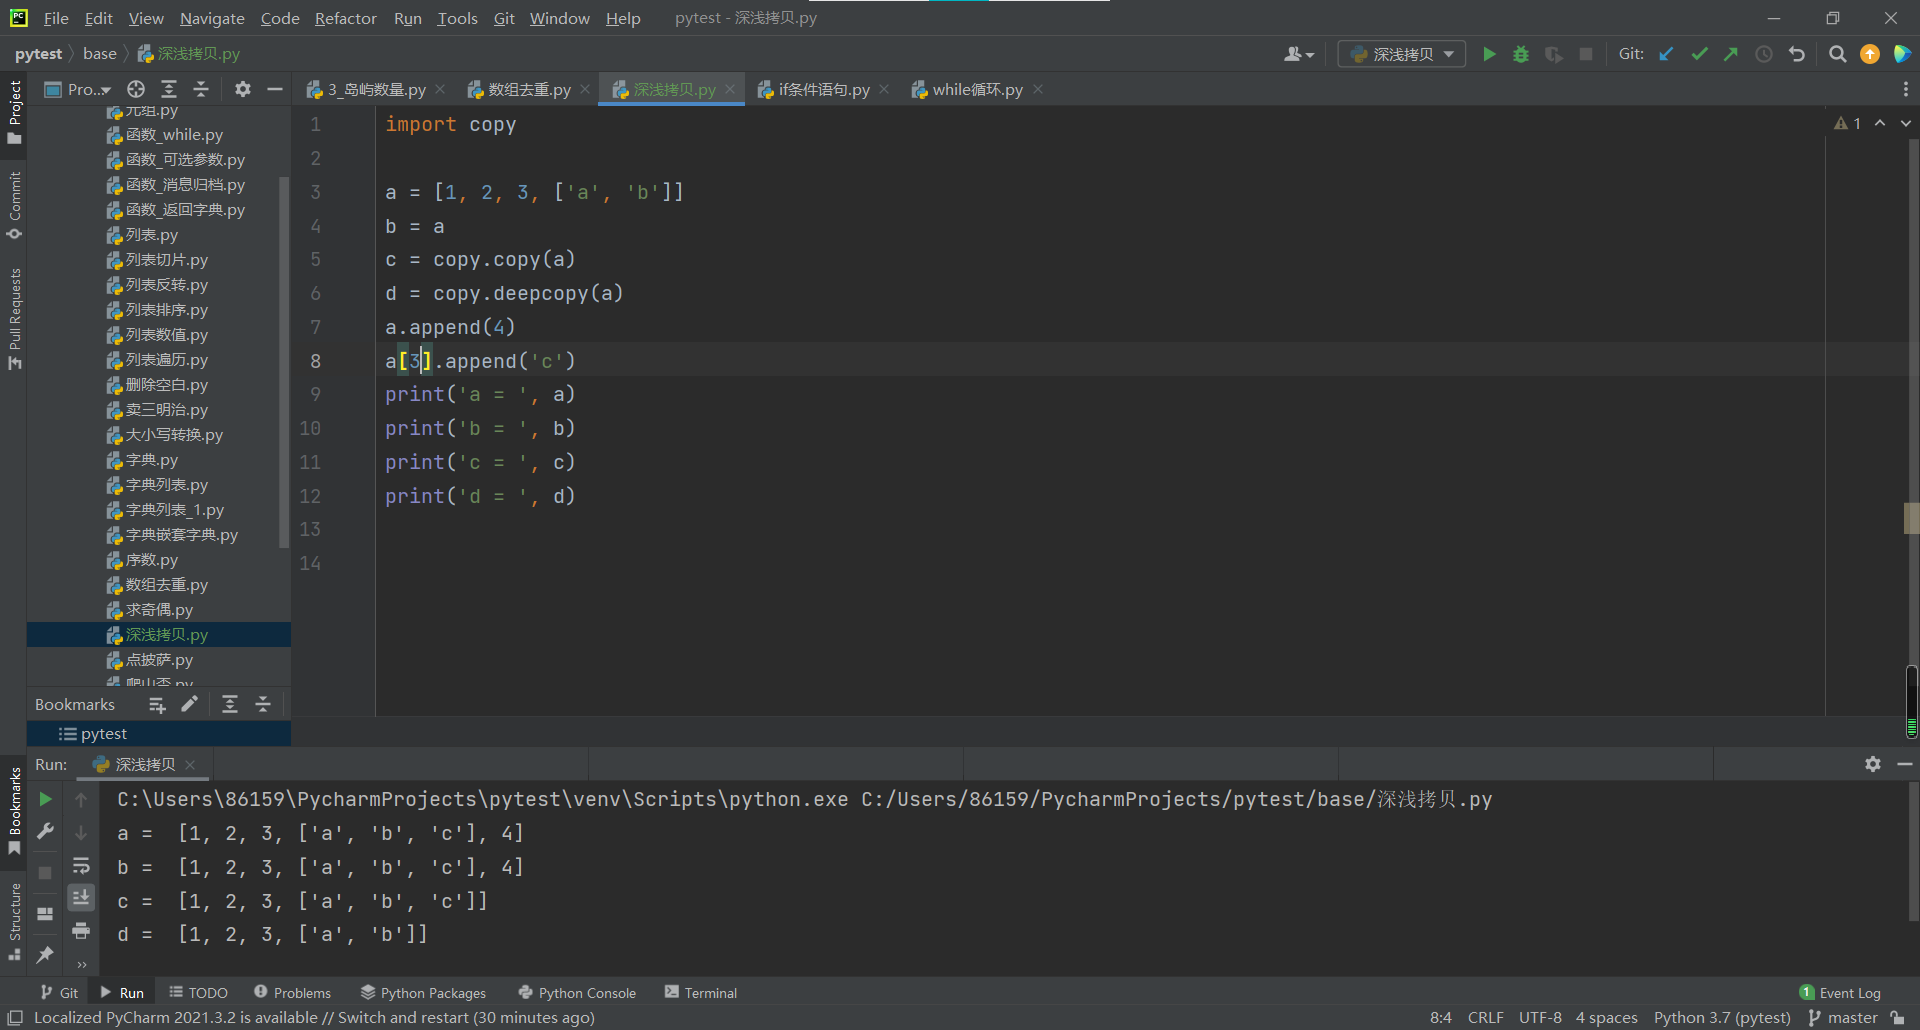The width and height of the screenshot is (1920, 1030).
Task: Open the Event Log
Action: click(1840, 992)
